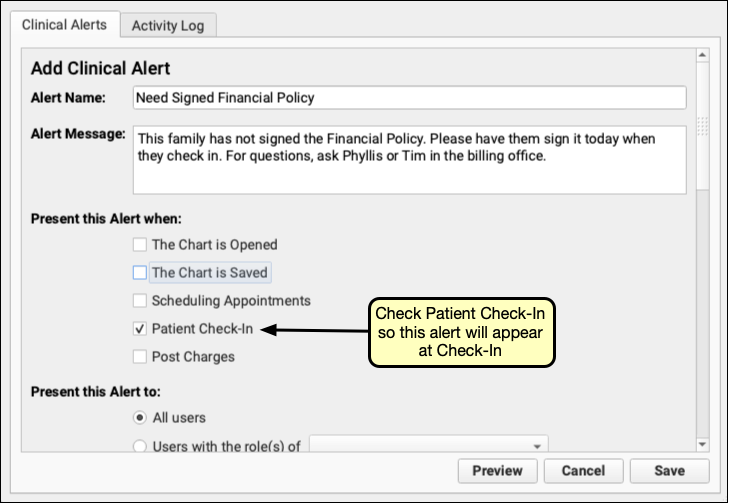Click the scroll down arrow

click(x=702, y=444)
